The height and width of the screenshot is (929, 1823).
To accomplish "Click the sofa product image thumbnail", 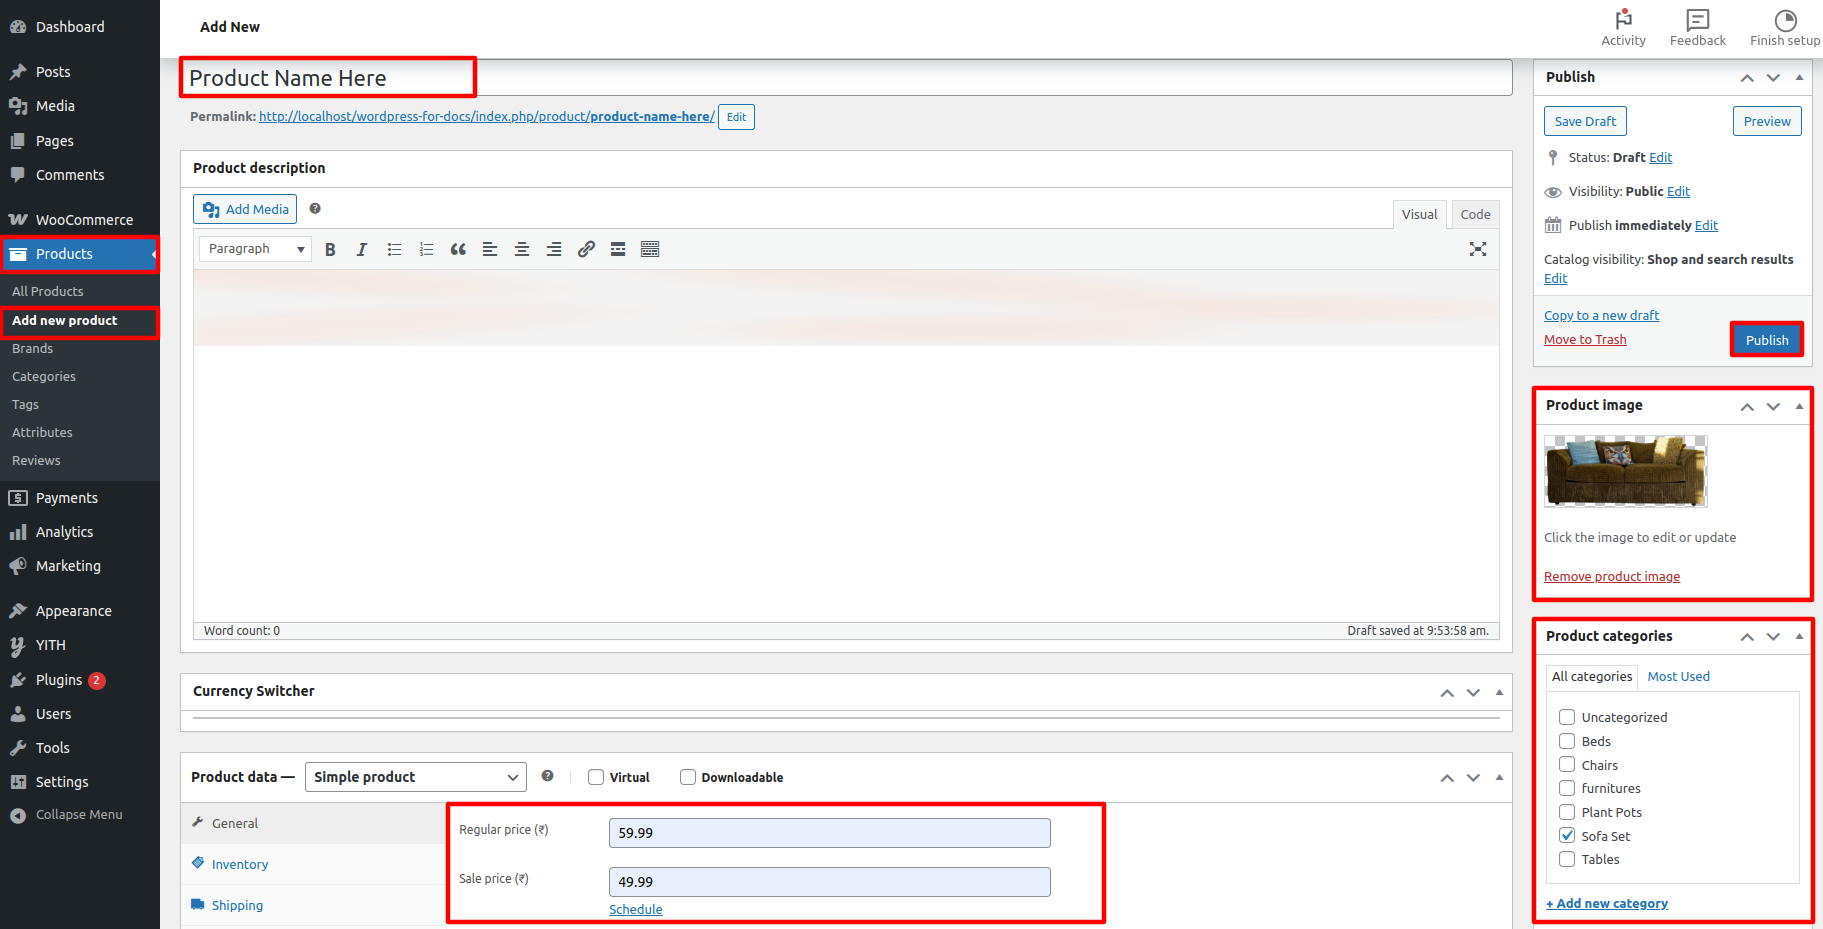I will pyautogui.click(x=1625, y=471).
